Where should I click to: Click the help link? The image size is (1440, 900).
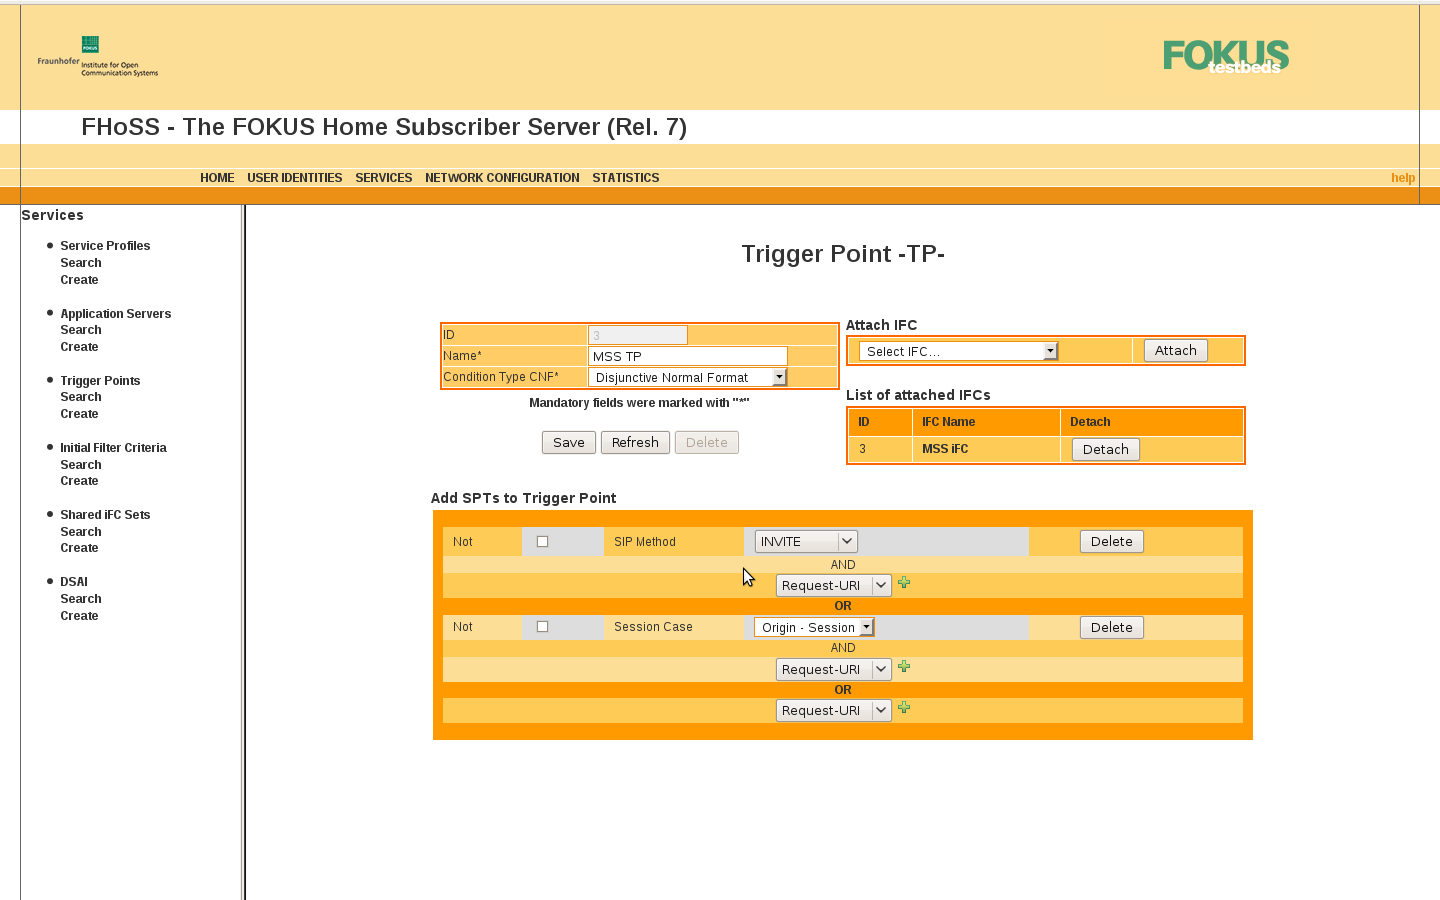point(1403,178)
